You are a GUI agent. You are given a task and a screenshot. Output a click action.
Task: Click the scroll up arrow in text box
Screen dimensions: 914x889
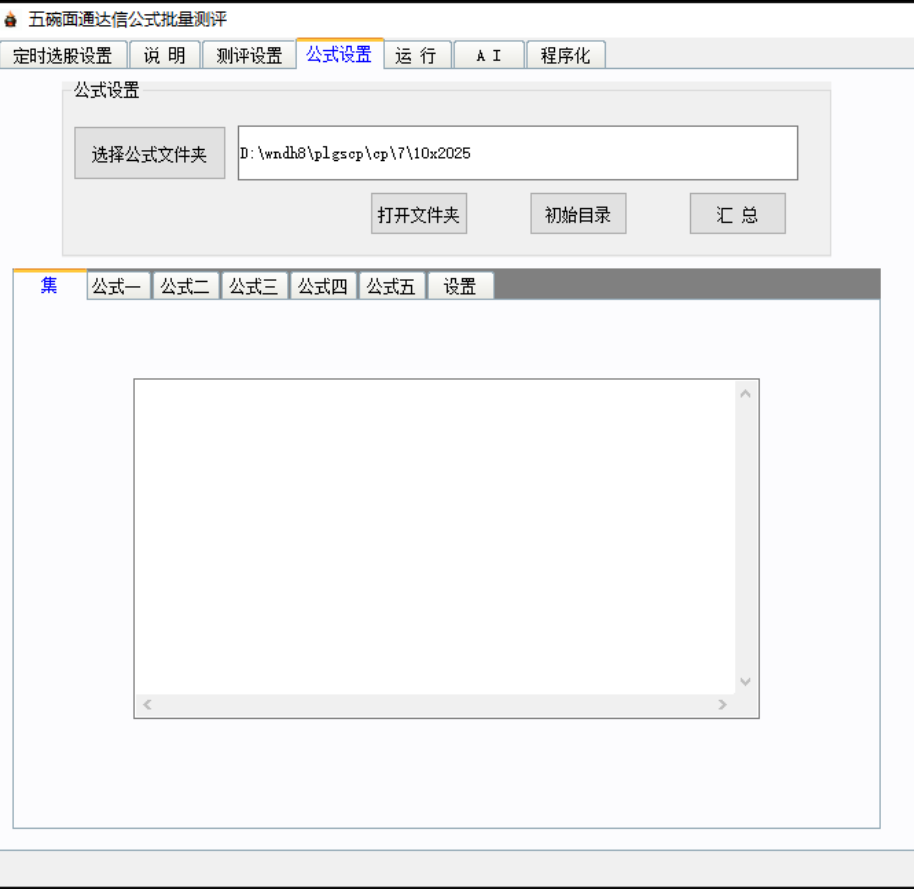point(745,394)
